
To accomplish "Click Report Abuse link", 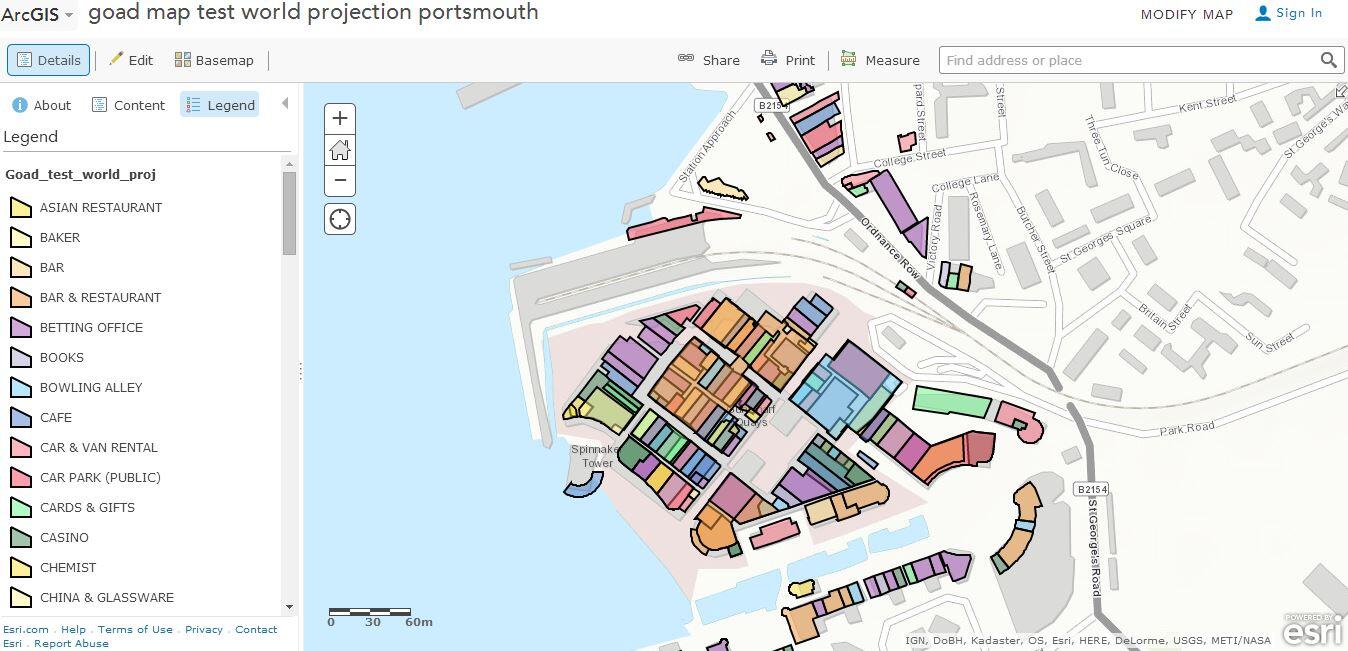I will [x=71, y=643].
